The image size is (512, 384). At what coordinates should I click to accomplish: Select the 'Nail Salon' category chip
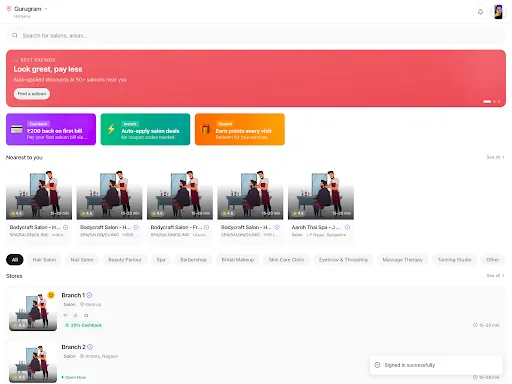pyautogui.click(x=82, y=260)
